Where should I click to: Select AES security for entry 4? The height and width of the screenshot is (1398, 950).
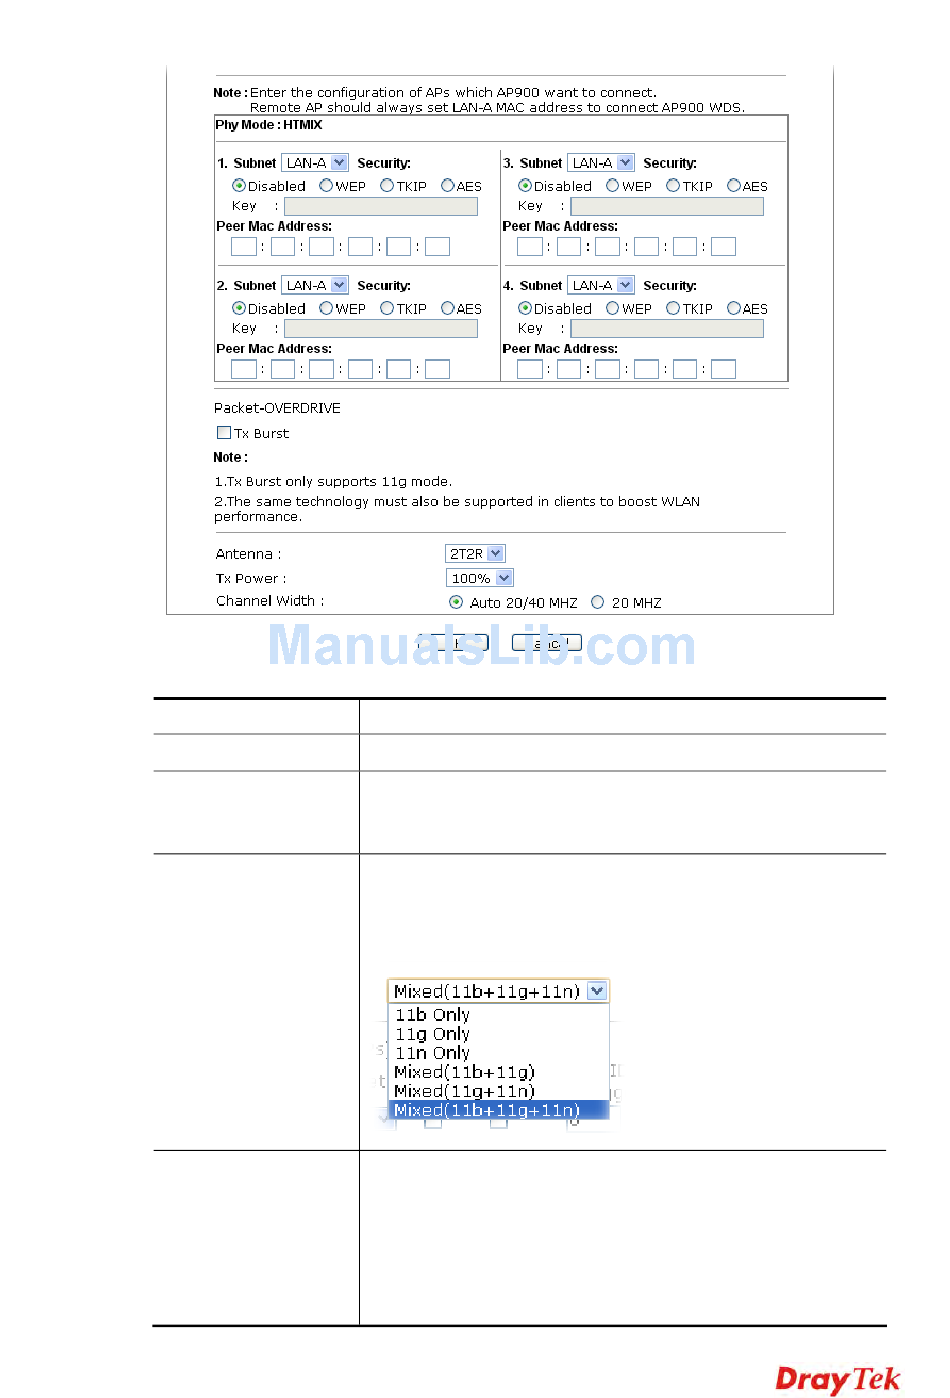734,308
